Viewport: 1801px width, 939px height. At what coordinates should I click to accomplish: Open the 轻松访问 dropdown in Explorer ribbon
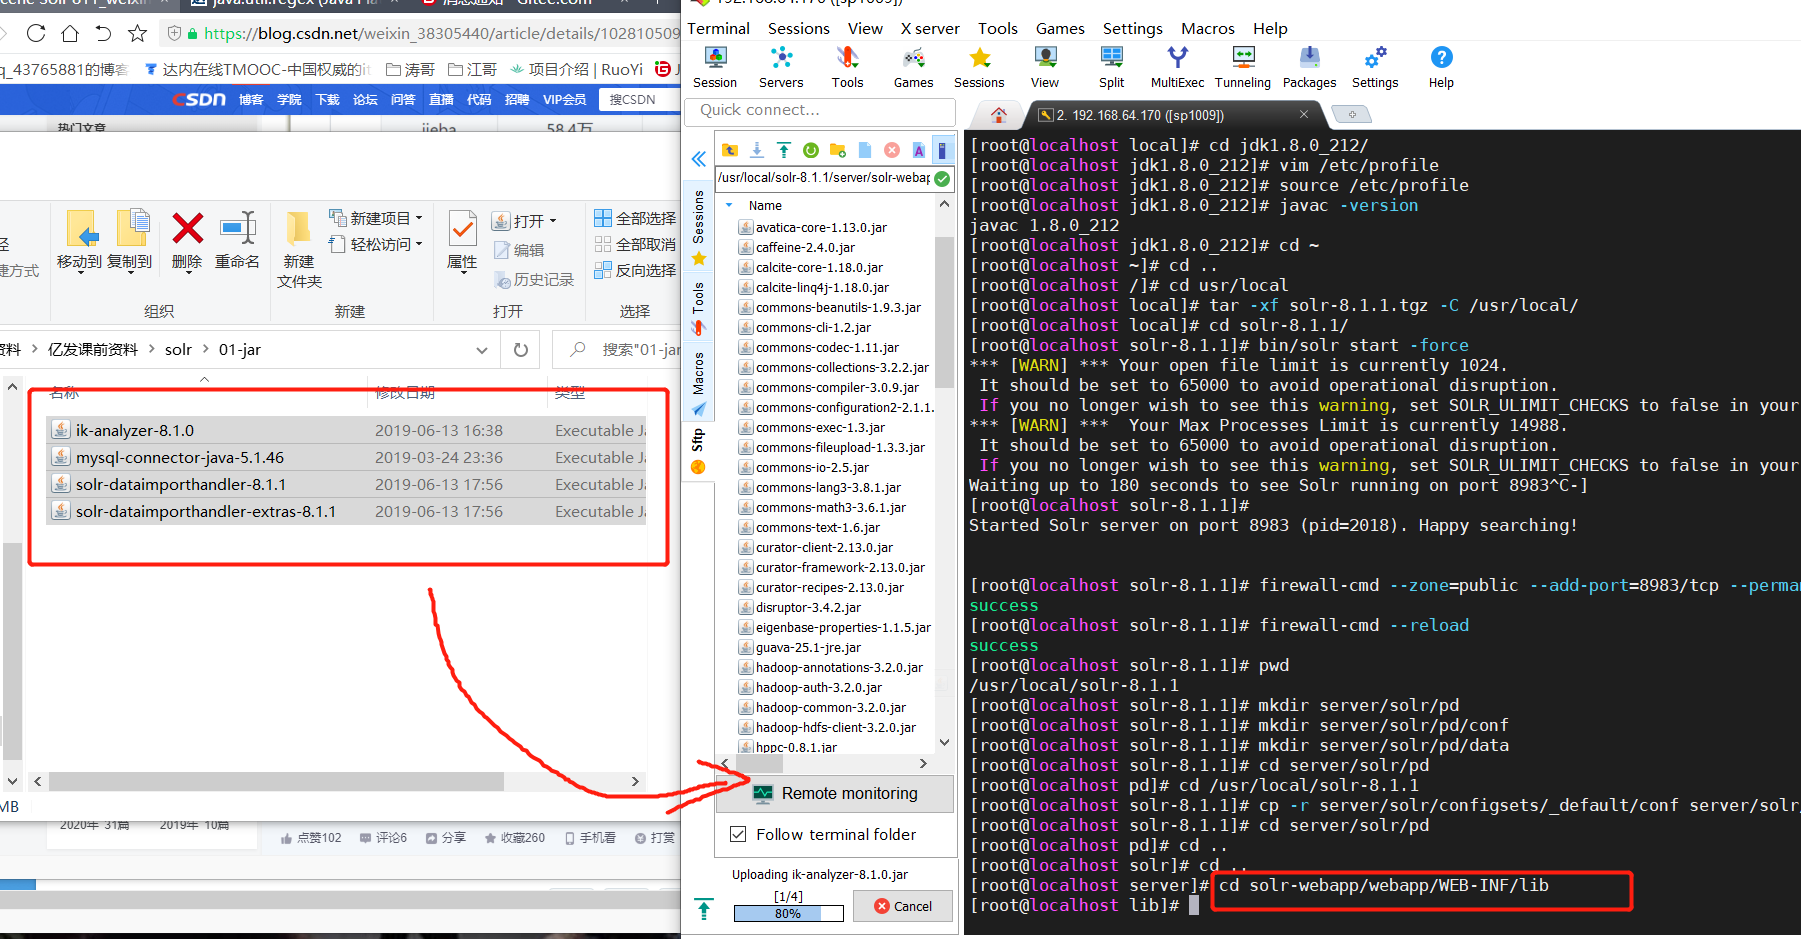point(376,244)
